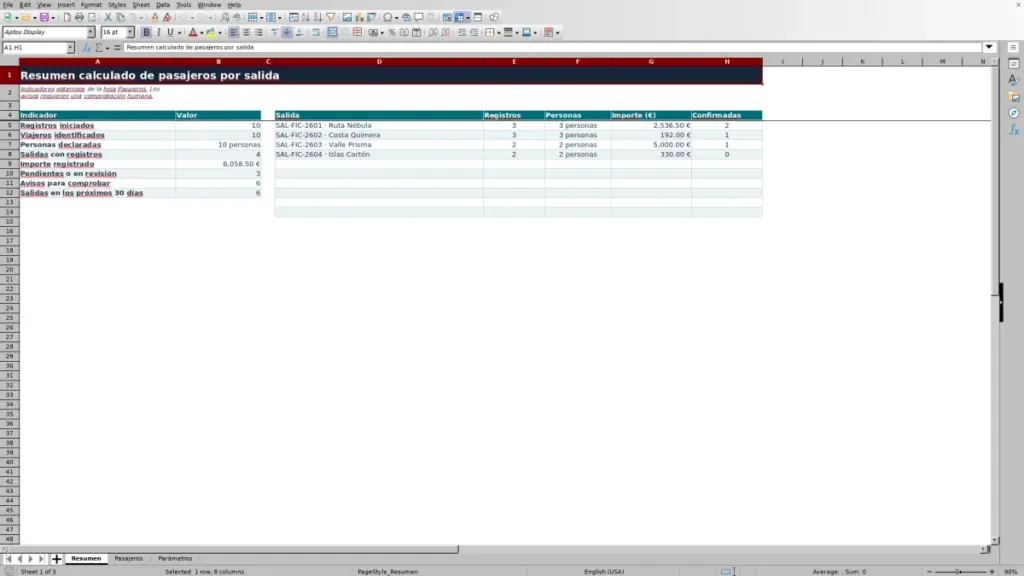1024x576 pixels.
Task: Toggle Underline formatting
Action: 170,32
